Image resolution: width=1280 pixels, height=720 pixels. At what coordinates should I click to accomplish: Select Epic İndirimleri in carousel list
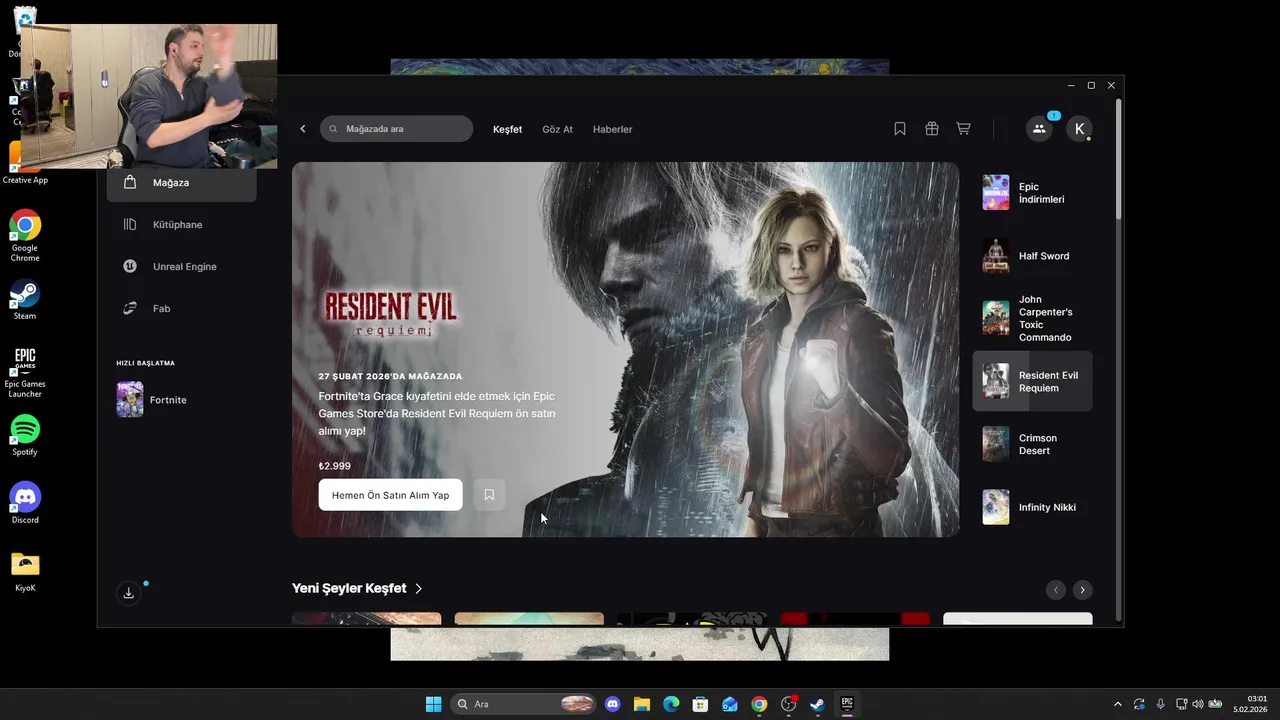[x=1032, y=193]
